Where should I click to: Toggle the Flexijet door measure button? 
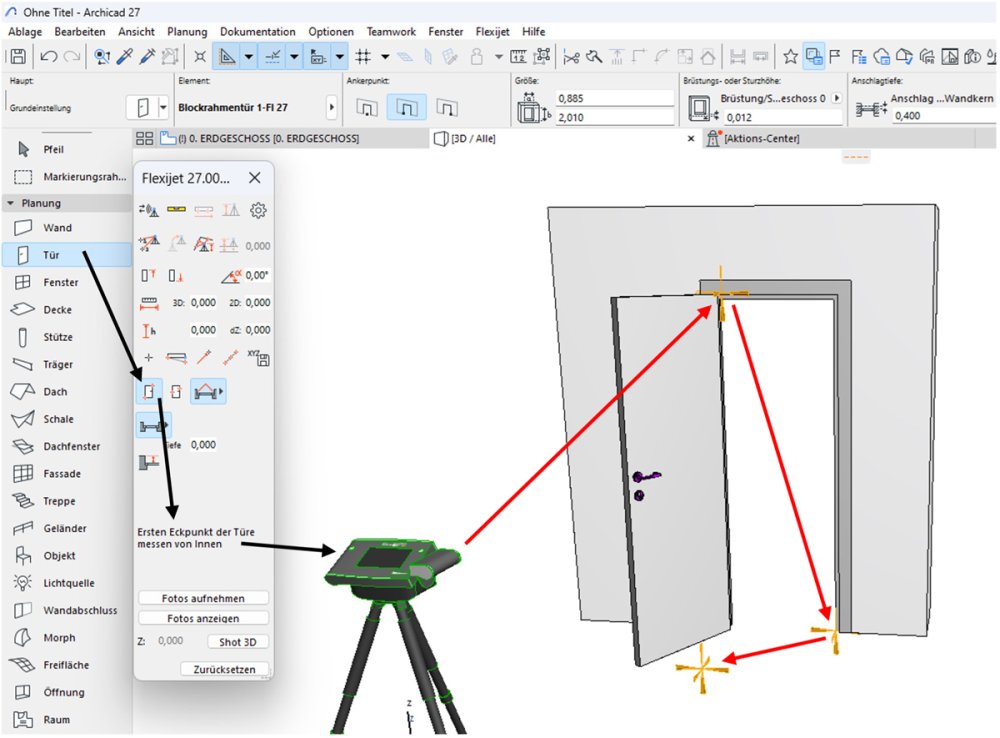149,391
